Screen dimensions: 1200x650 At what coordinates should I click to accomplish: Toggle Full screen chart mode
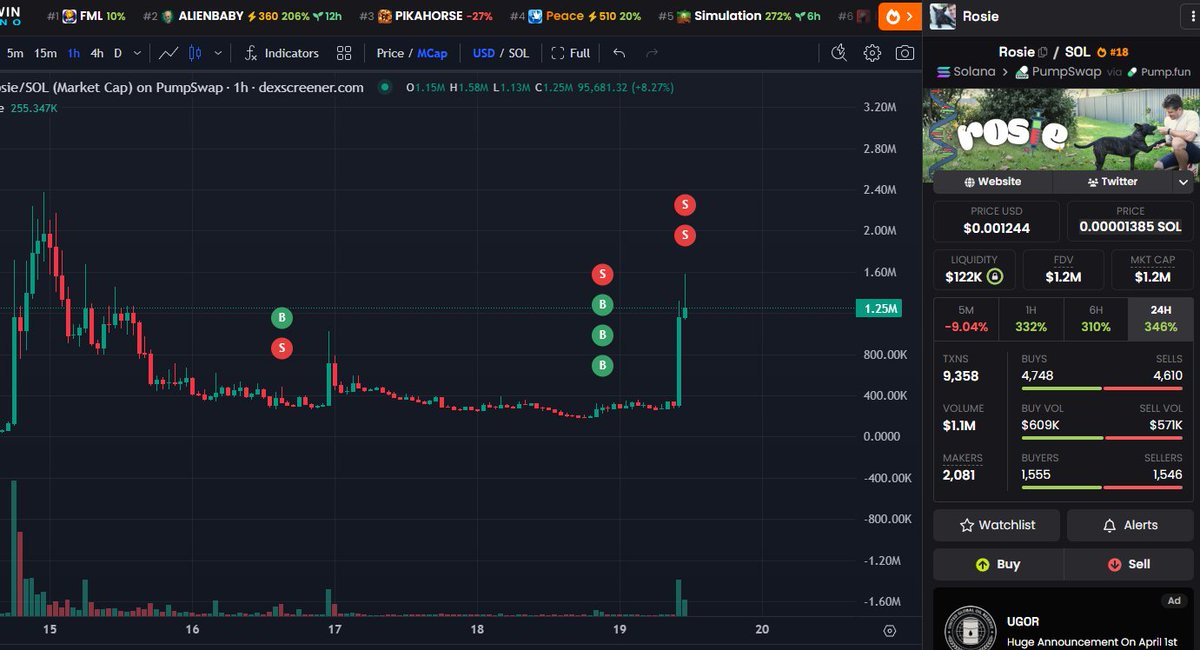point(571,53)
